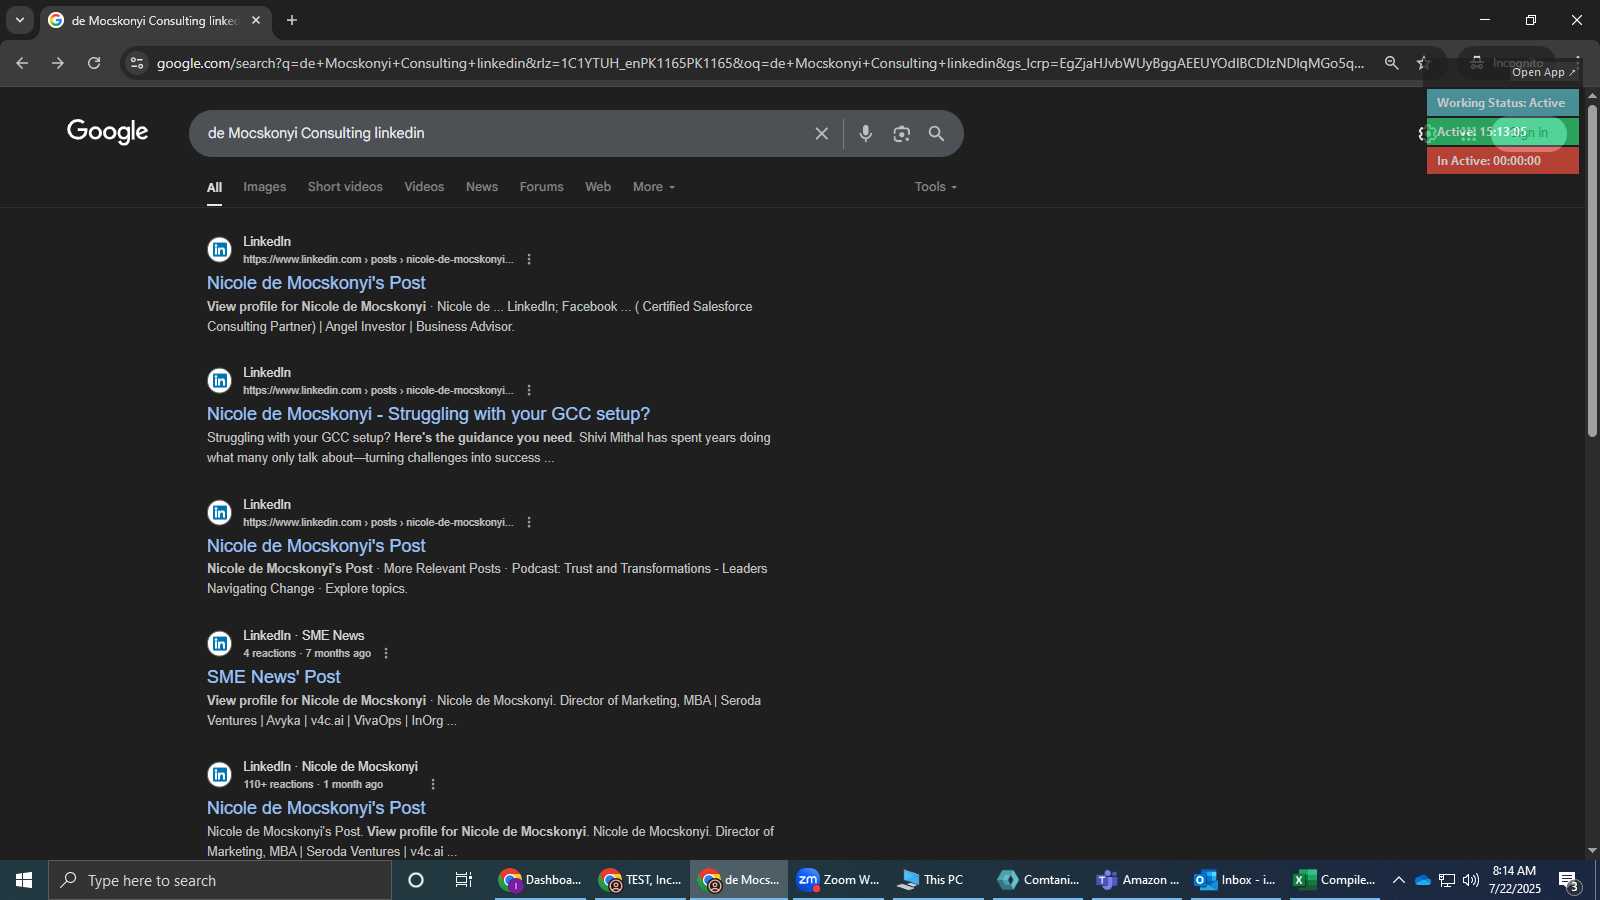Expand the More search filters dropdown
The height and width of the screenshot is (900, 1600).
tap(654, 187)
